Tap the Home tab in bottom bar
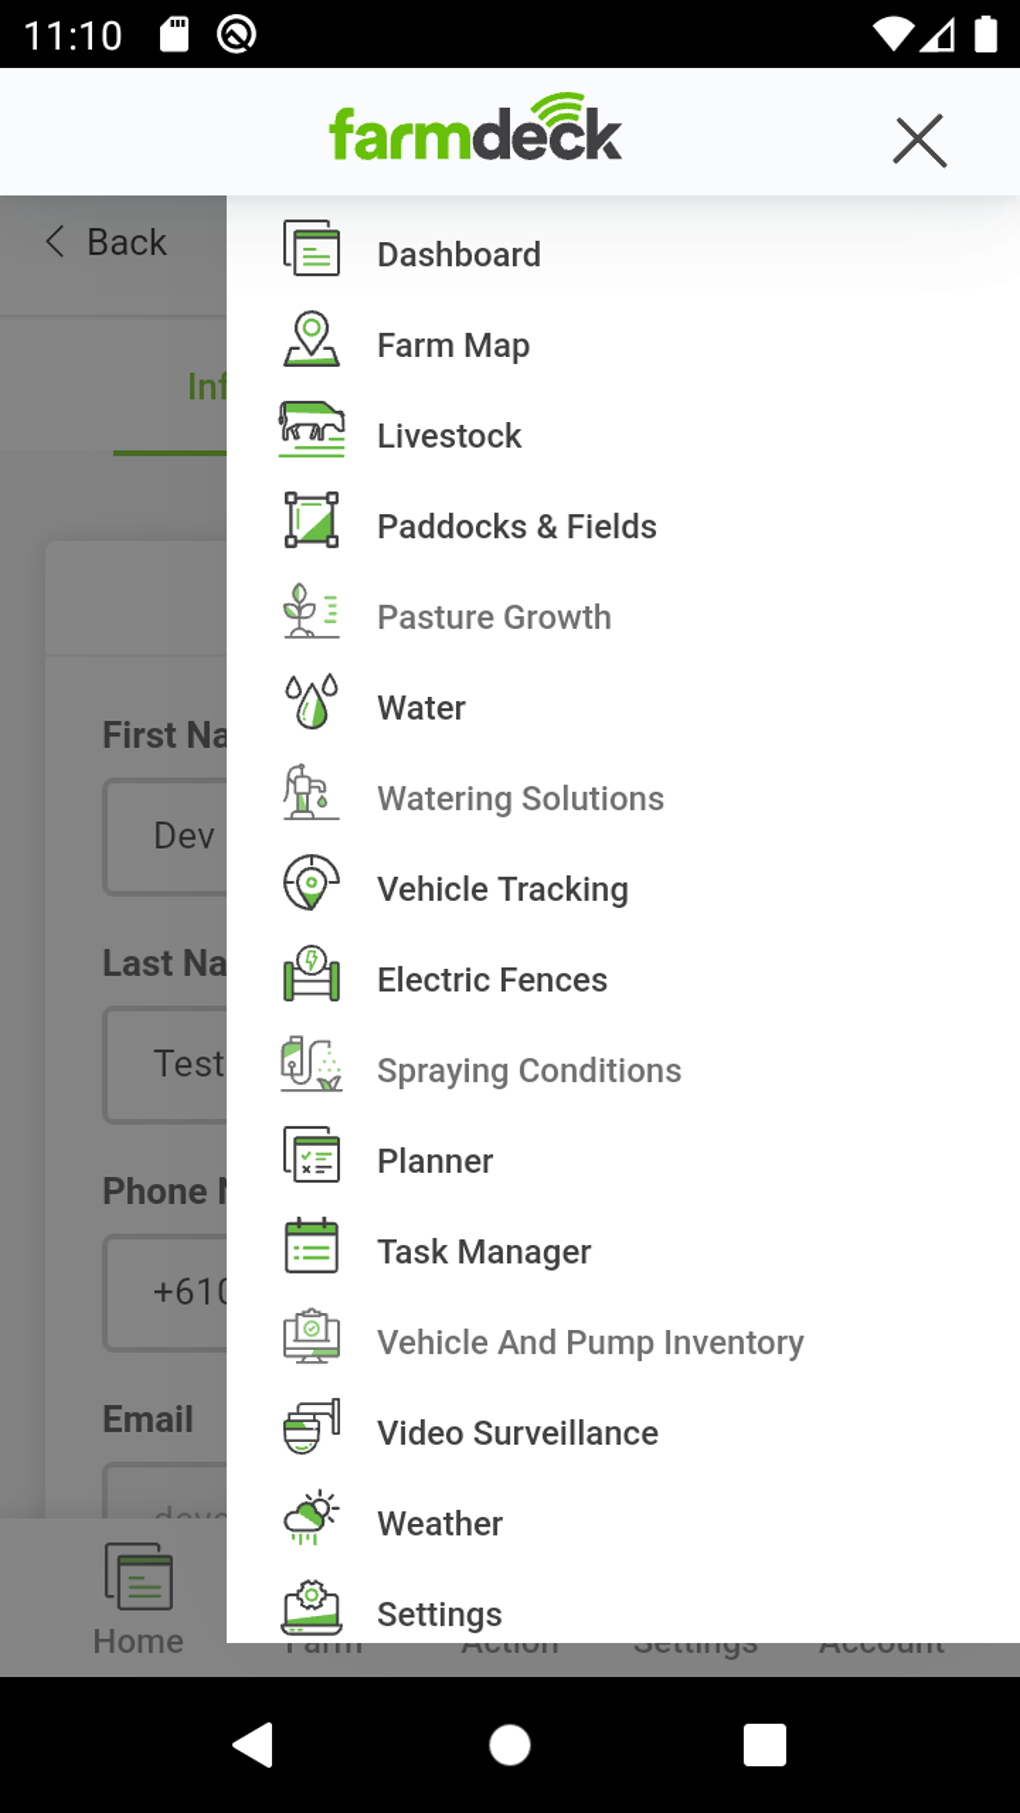The width and height of the screenshot is (1020, 1813). [138, 1600]
